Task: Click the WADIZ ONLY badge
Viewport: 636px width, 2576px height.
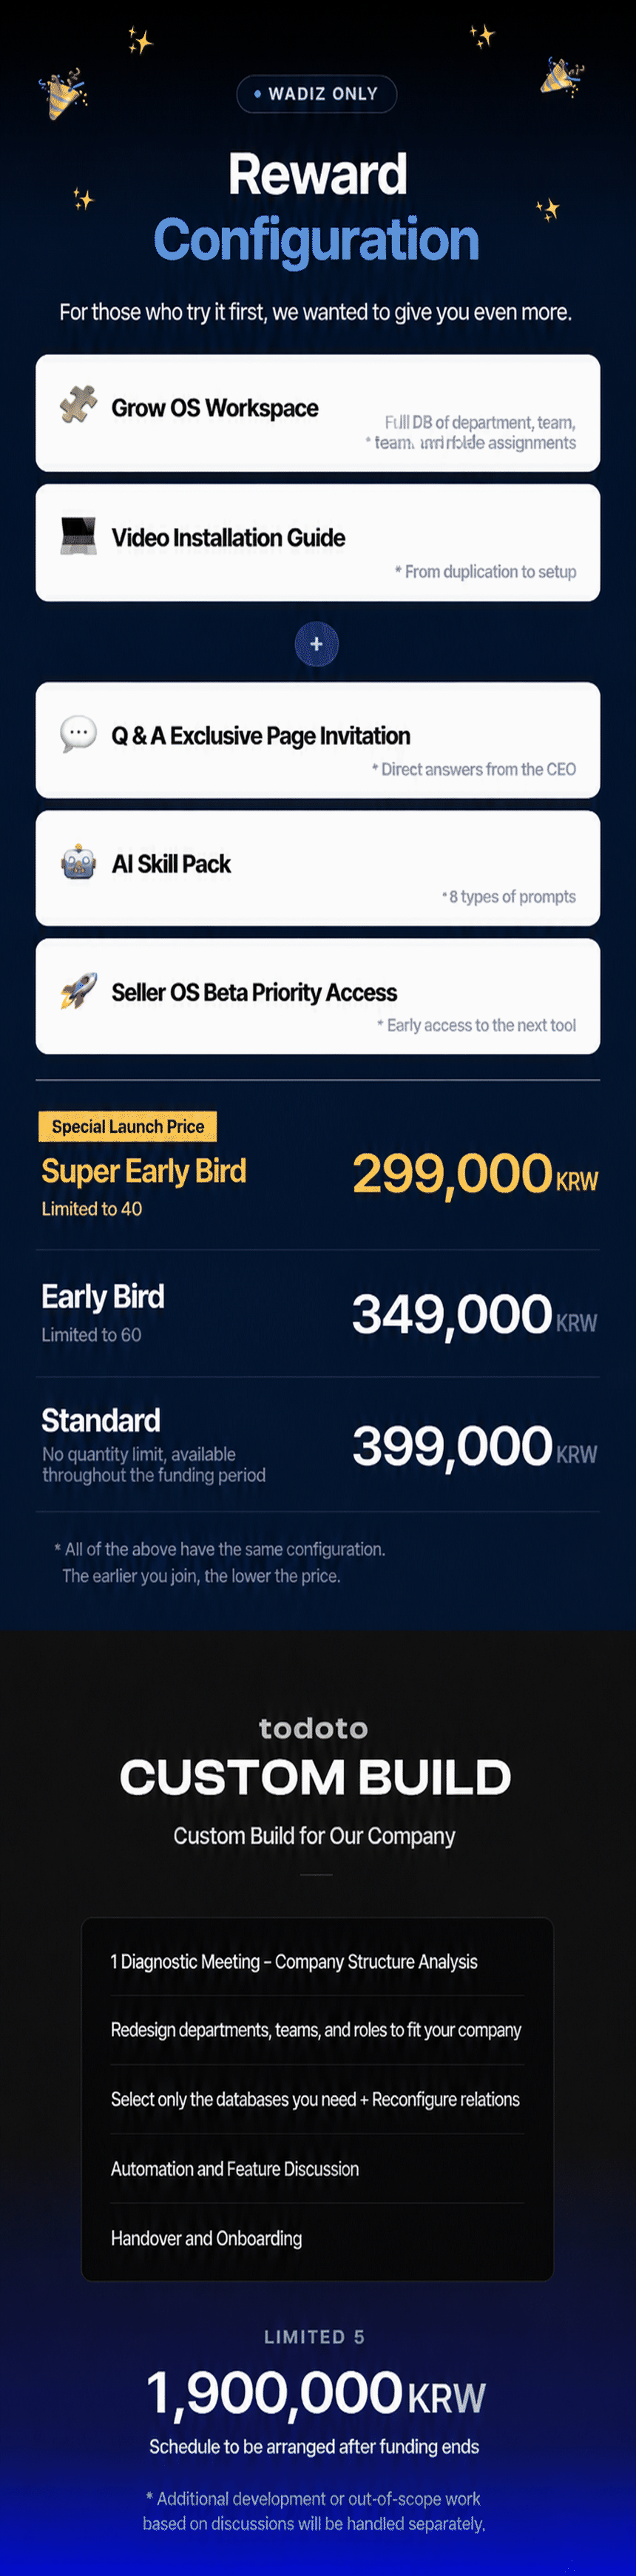Action: pos(317,94)
